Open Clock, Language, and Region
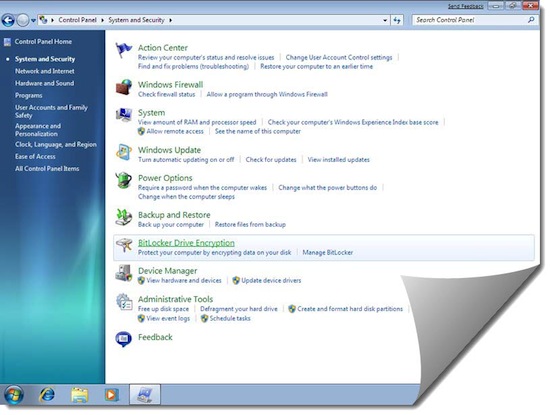 tap(55, 145)
